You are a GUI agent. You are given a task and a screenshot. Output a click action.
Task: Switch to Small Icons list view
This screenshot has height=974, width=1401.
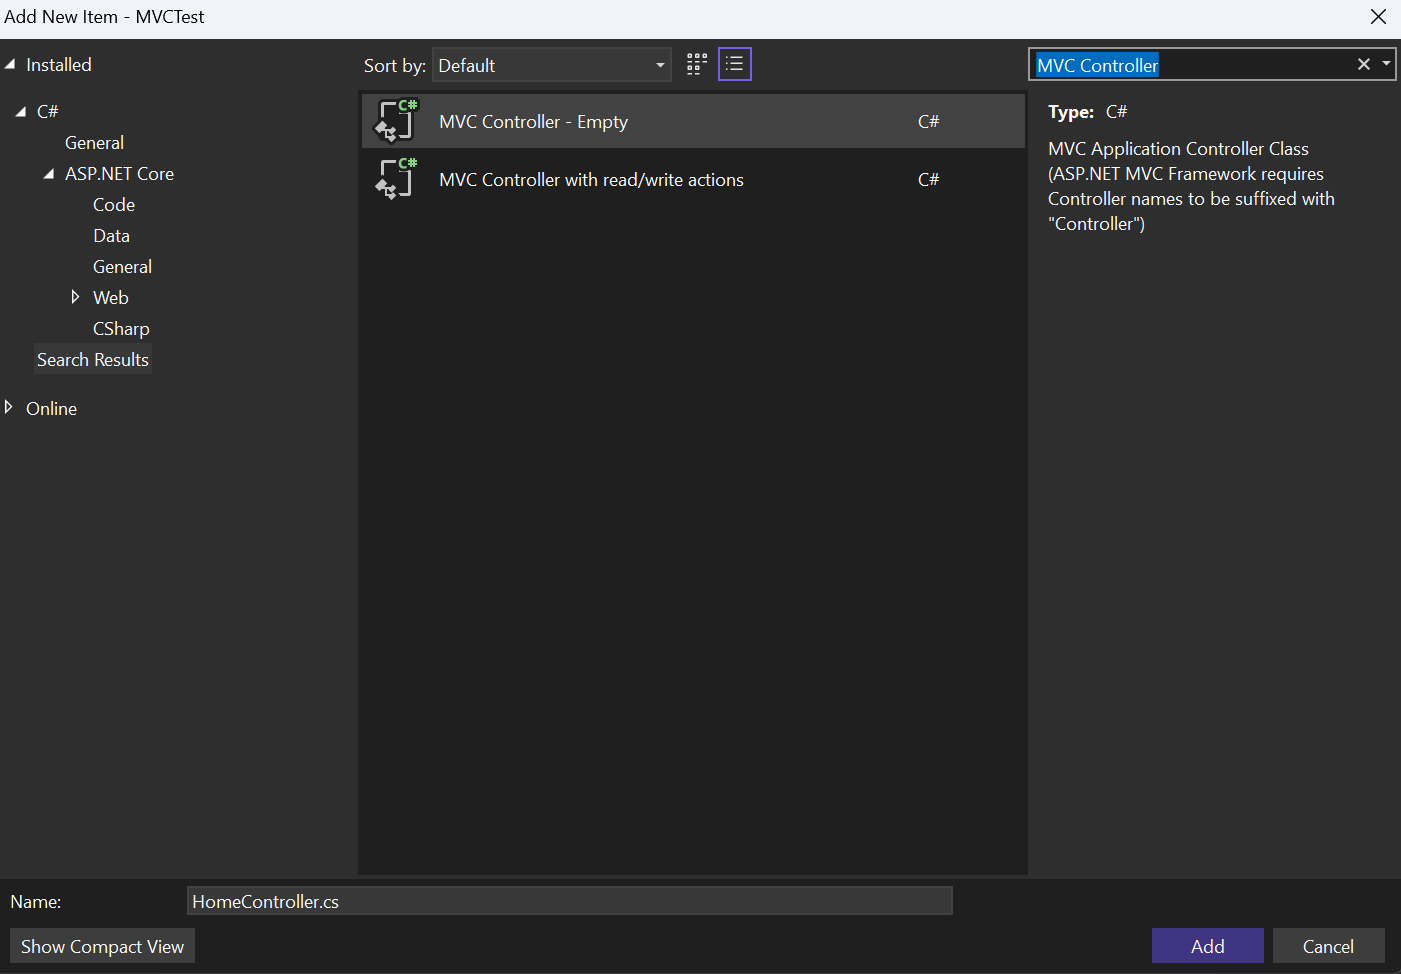pyautogui.click(x=734, y=63)
